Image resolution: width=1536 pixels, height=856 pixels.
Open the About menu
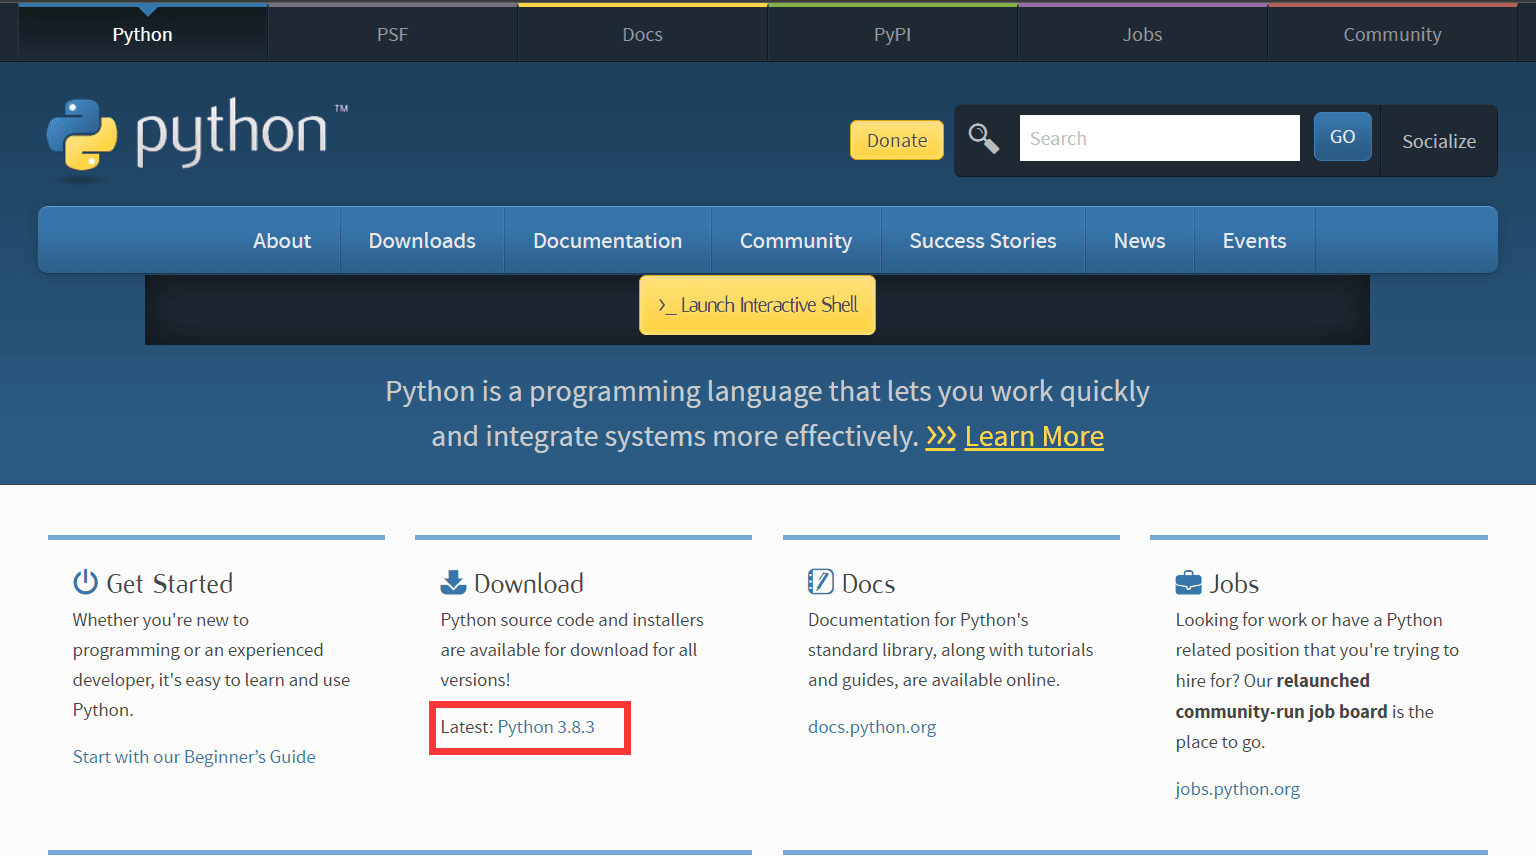click(282, 241)
